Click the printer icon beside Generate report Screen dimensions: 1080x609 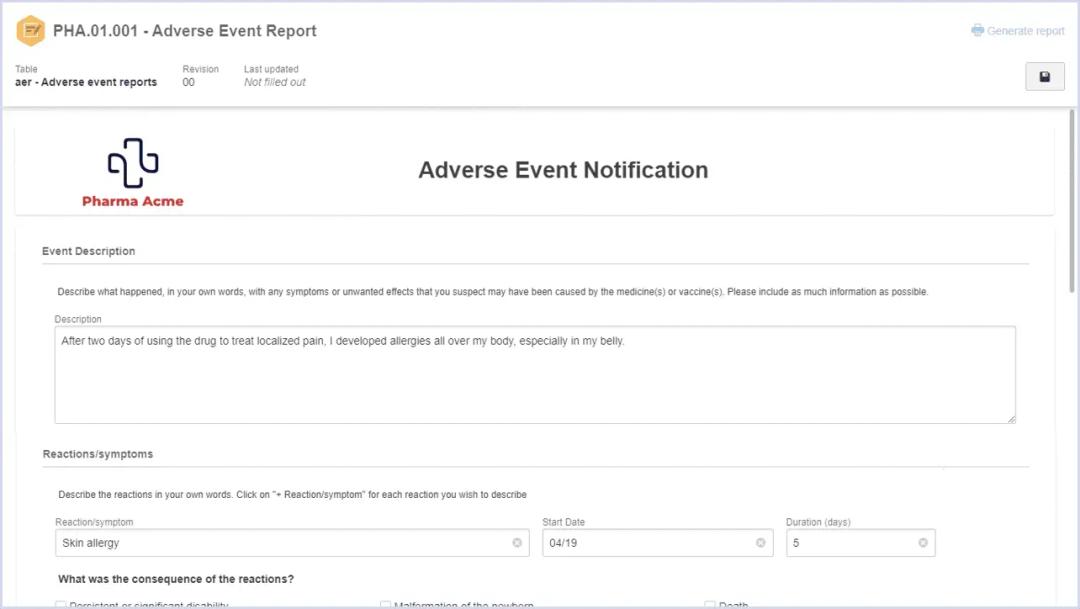click(977, 30)
